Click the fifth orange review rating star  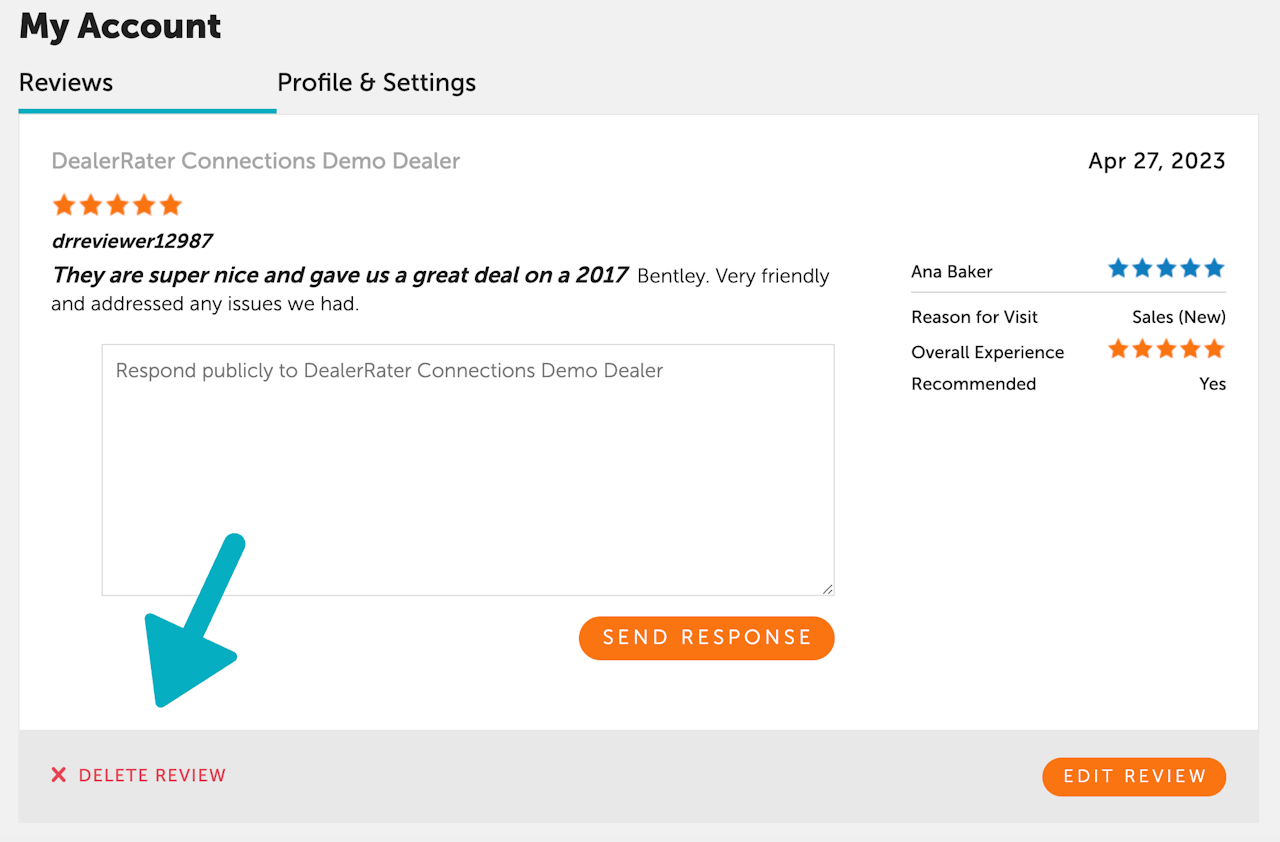coord(171,206)
